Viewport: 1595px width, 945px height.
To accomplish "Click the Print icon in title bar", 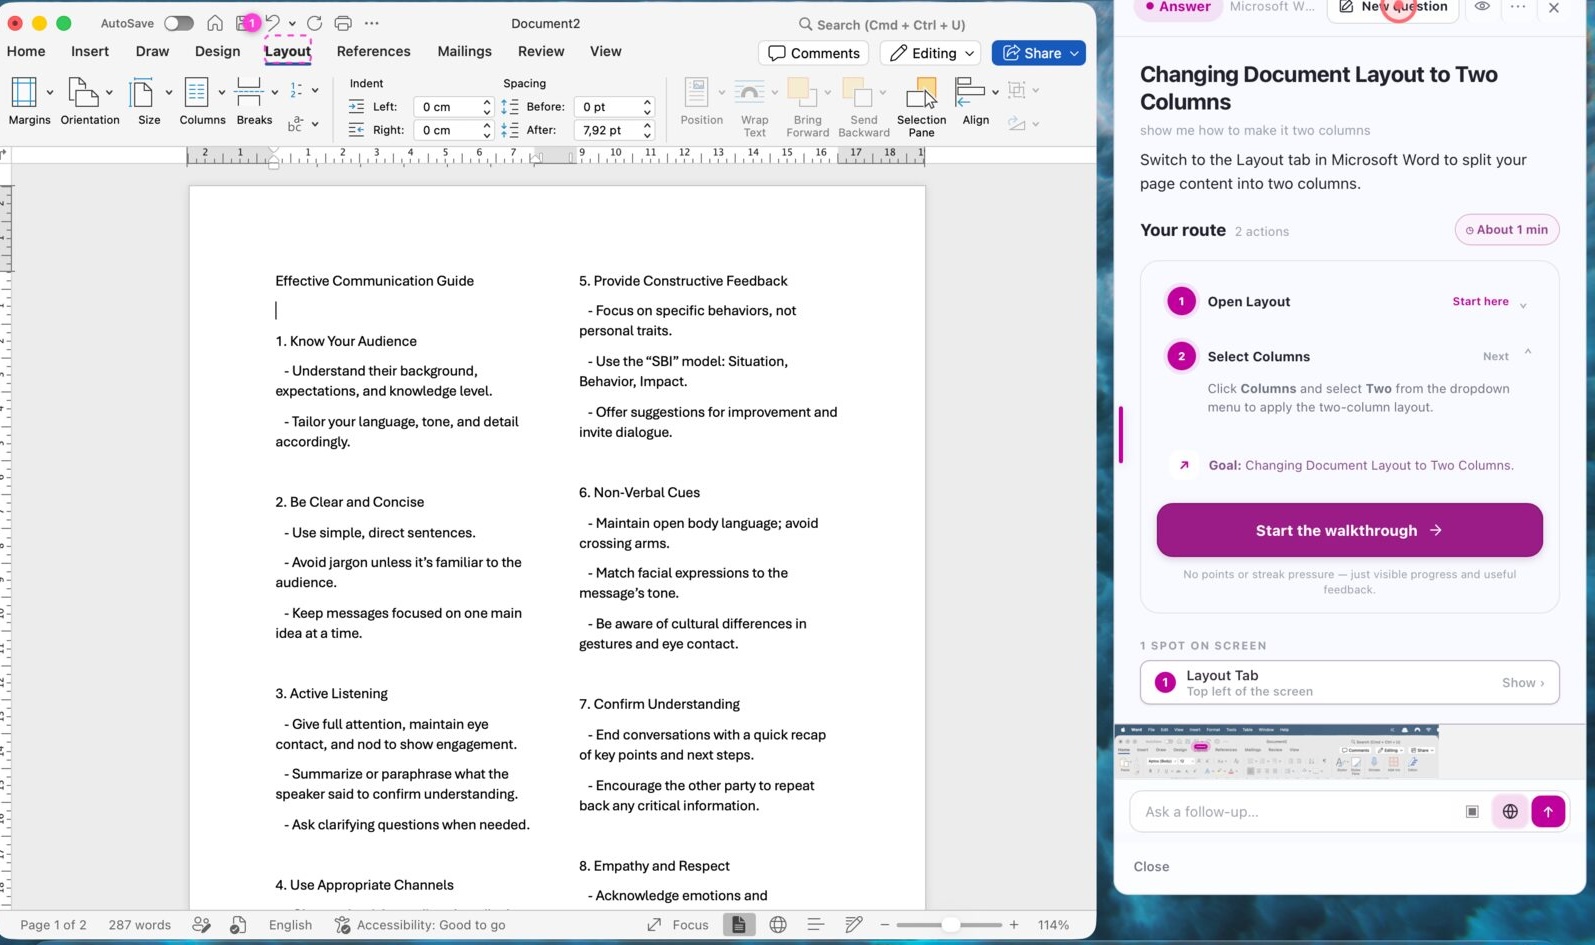I will [x=343, y=23].
